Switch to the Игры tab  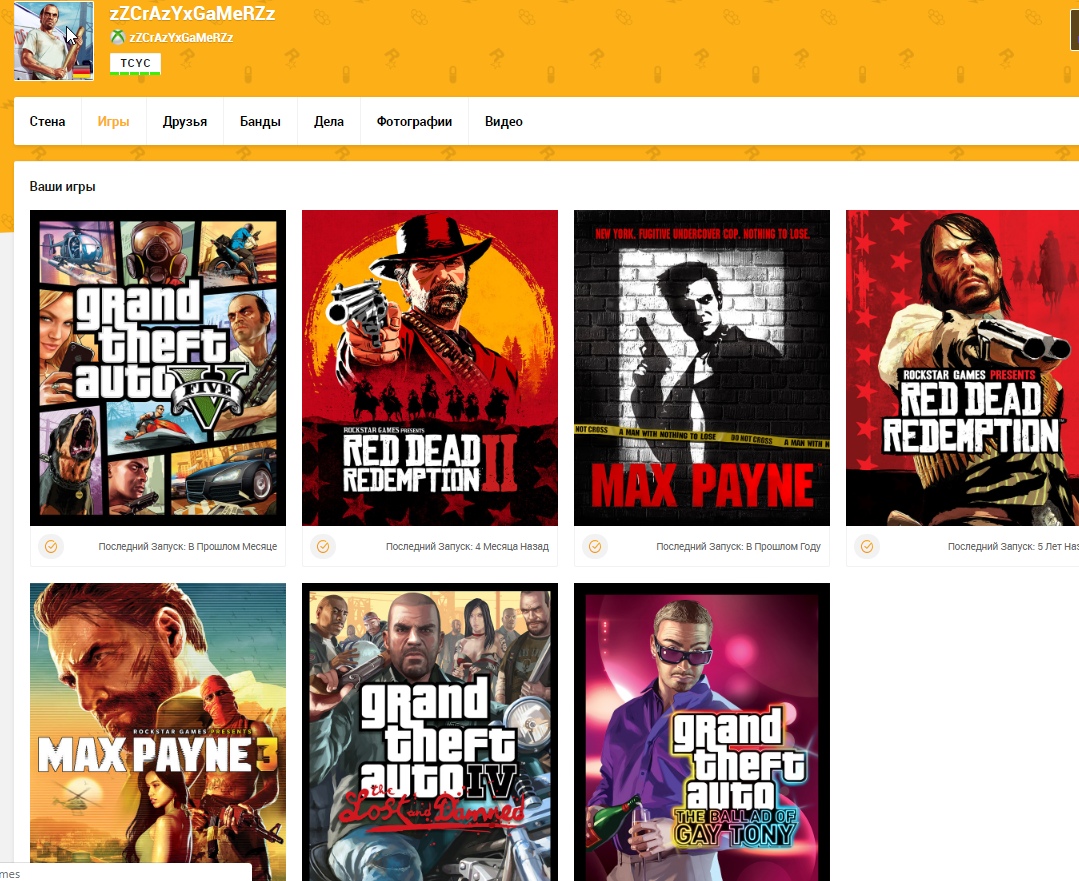[114, 122]
